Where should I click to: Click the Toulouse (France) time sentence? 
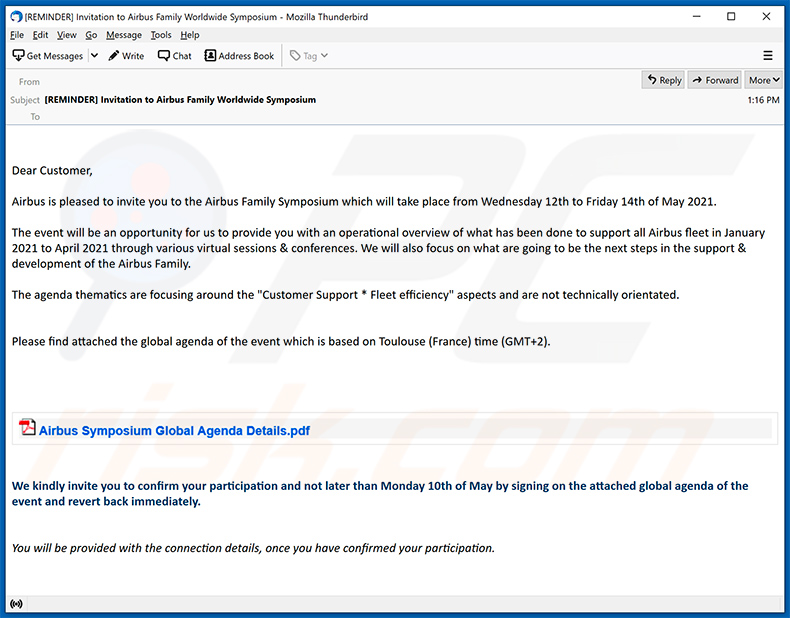[x=281, y=341]
